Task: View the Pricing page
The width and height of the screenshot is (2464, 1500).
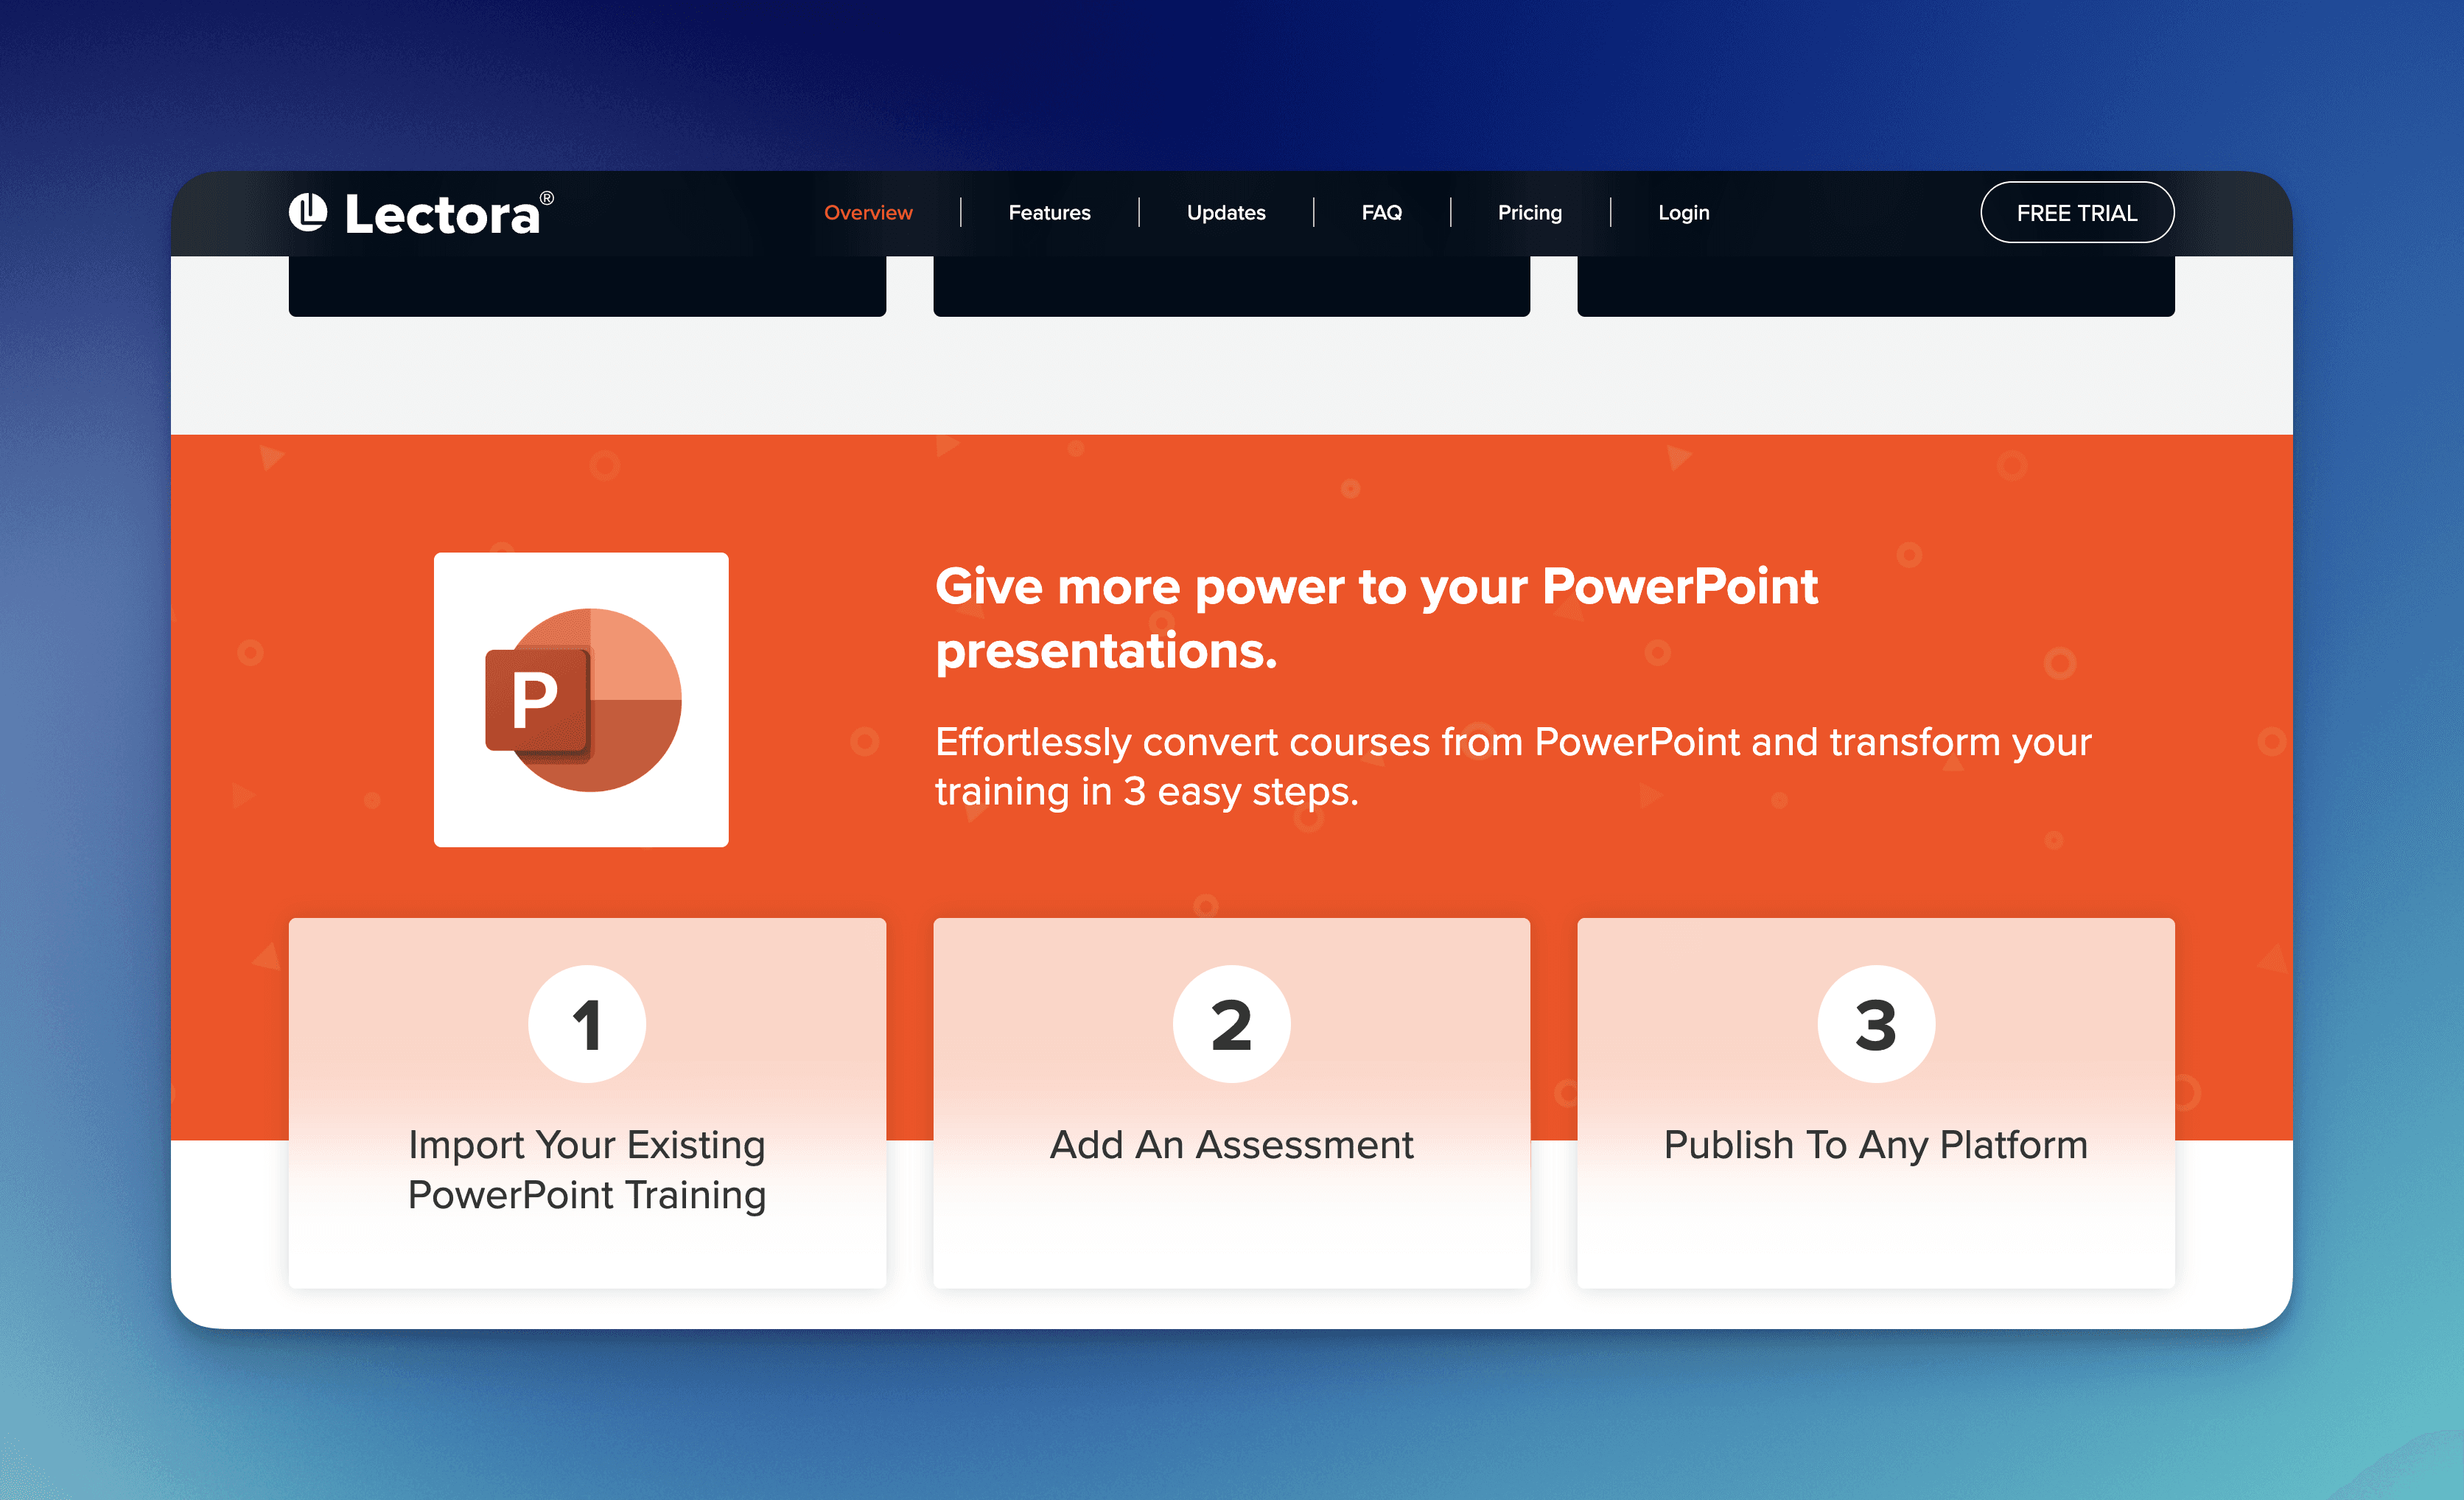Action: click(x=1529, y=213)
